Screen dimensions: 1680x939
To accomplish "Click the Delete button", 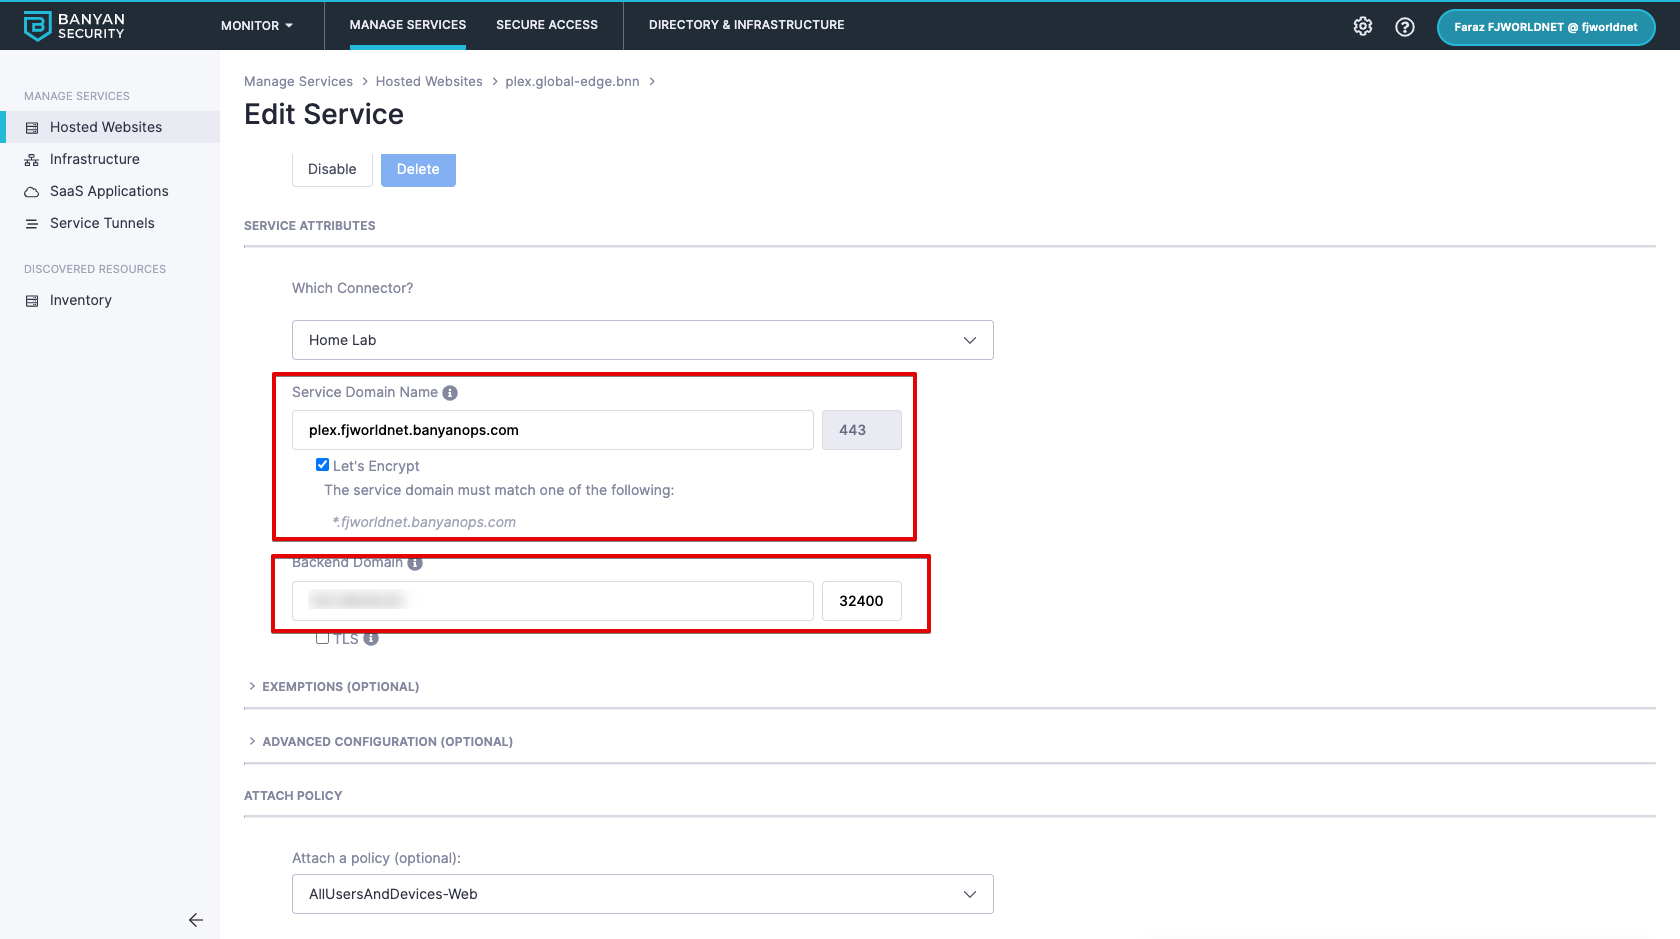I will point(418,169).
